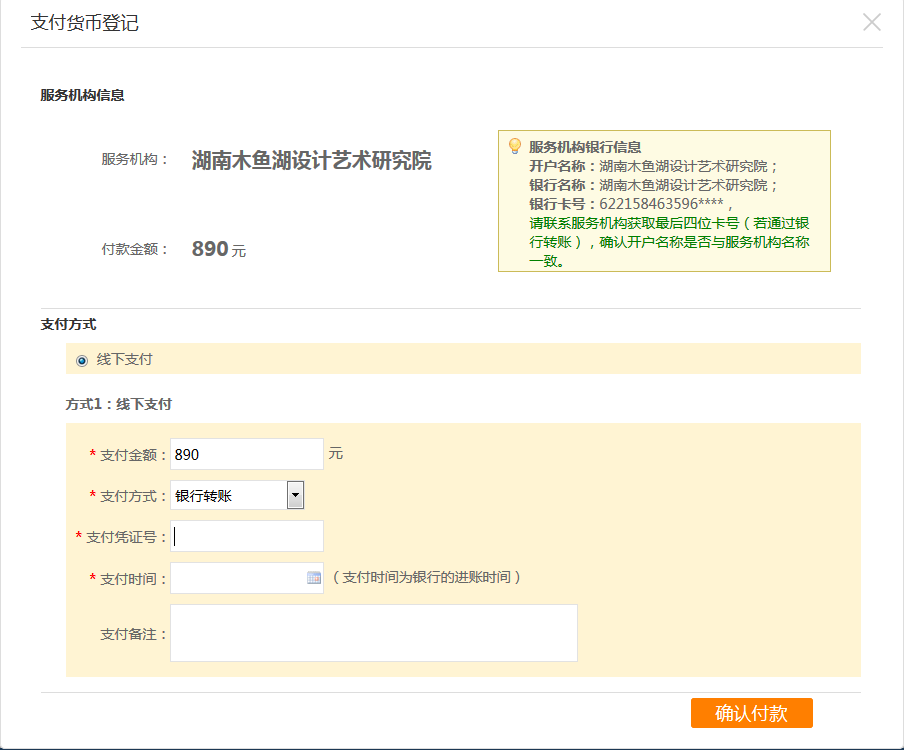Open the calendar icon for 支付时间

coord(314,578)
